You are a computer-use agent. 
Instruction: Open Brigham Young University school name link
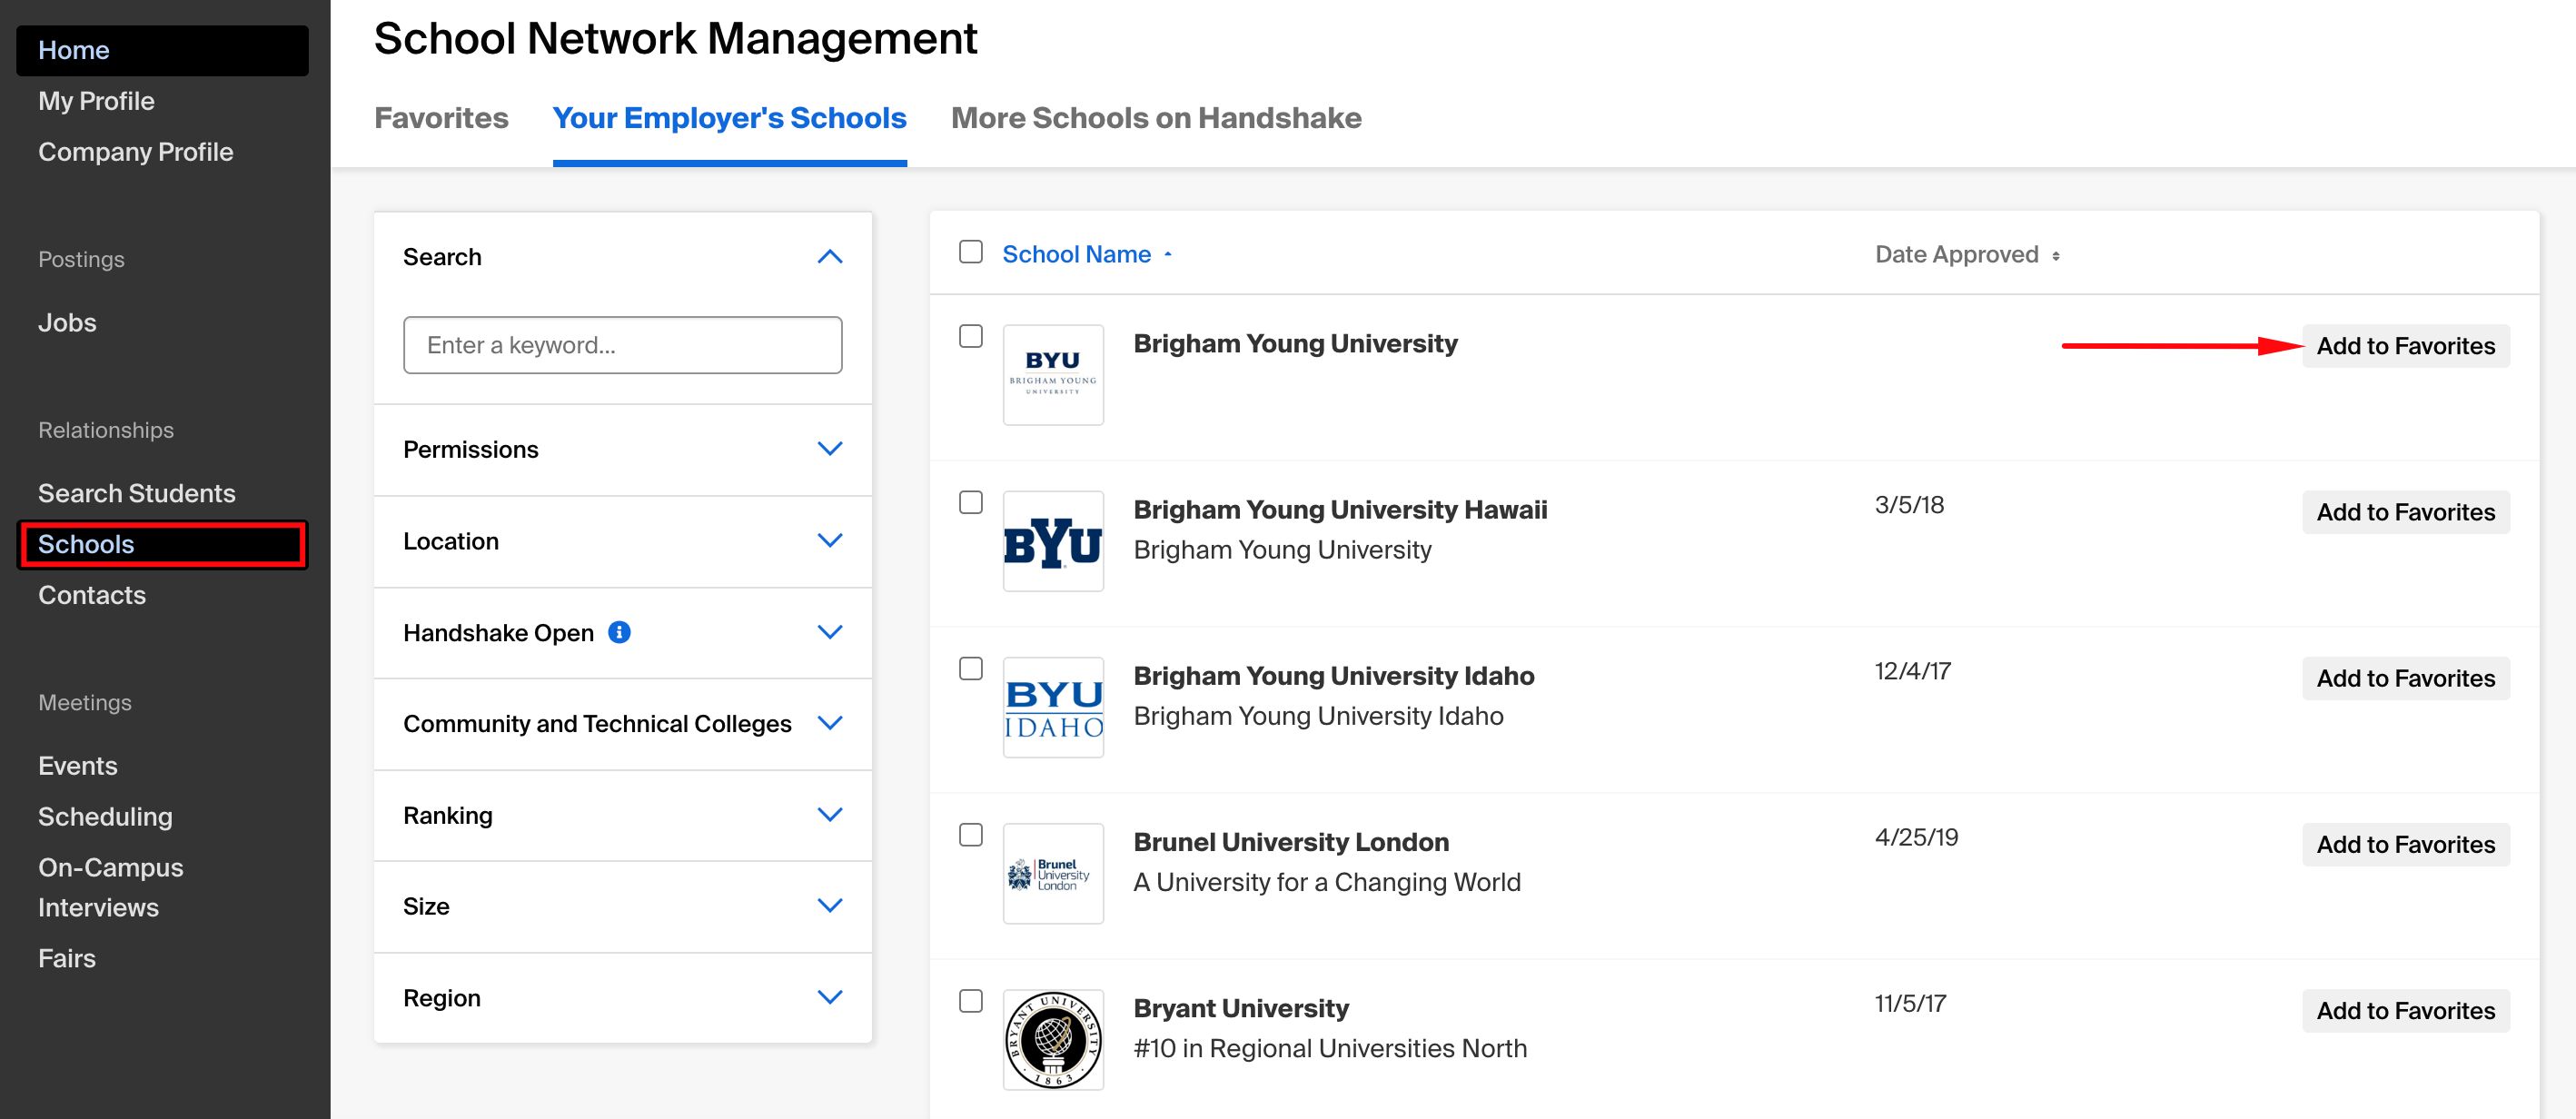[1295, 344]
